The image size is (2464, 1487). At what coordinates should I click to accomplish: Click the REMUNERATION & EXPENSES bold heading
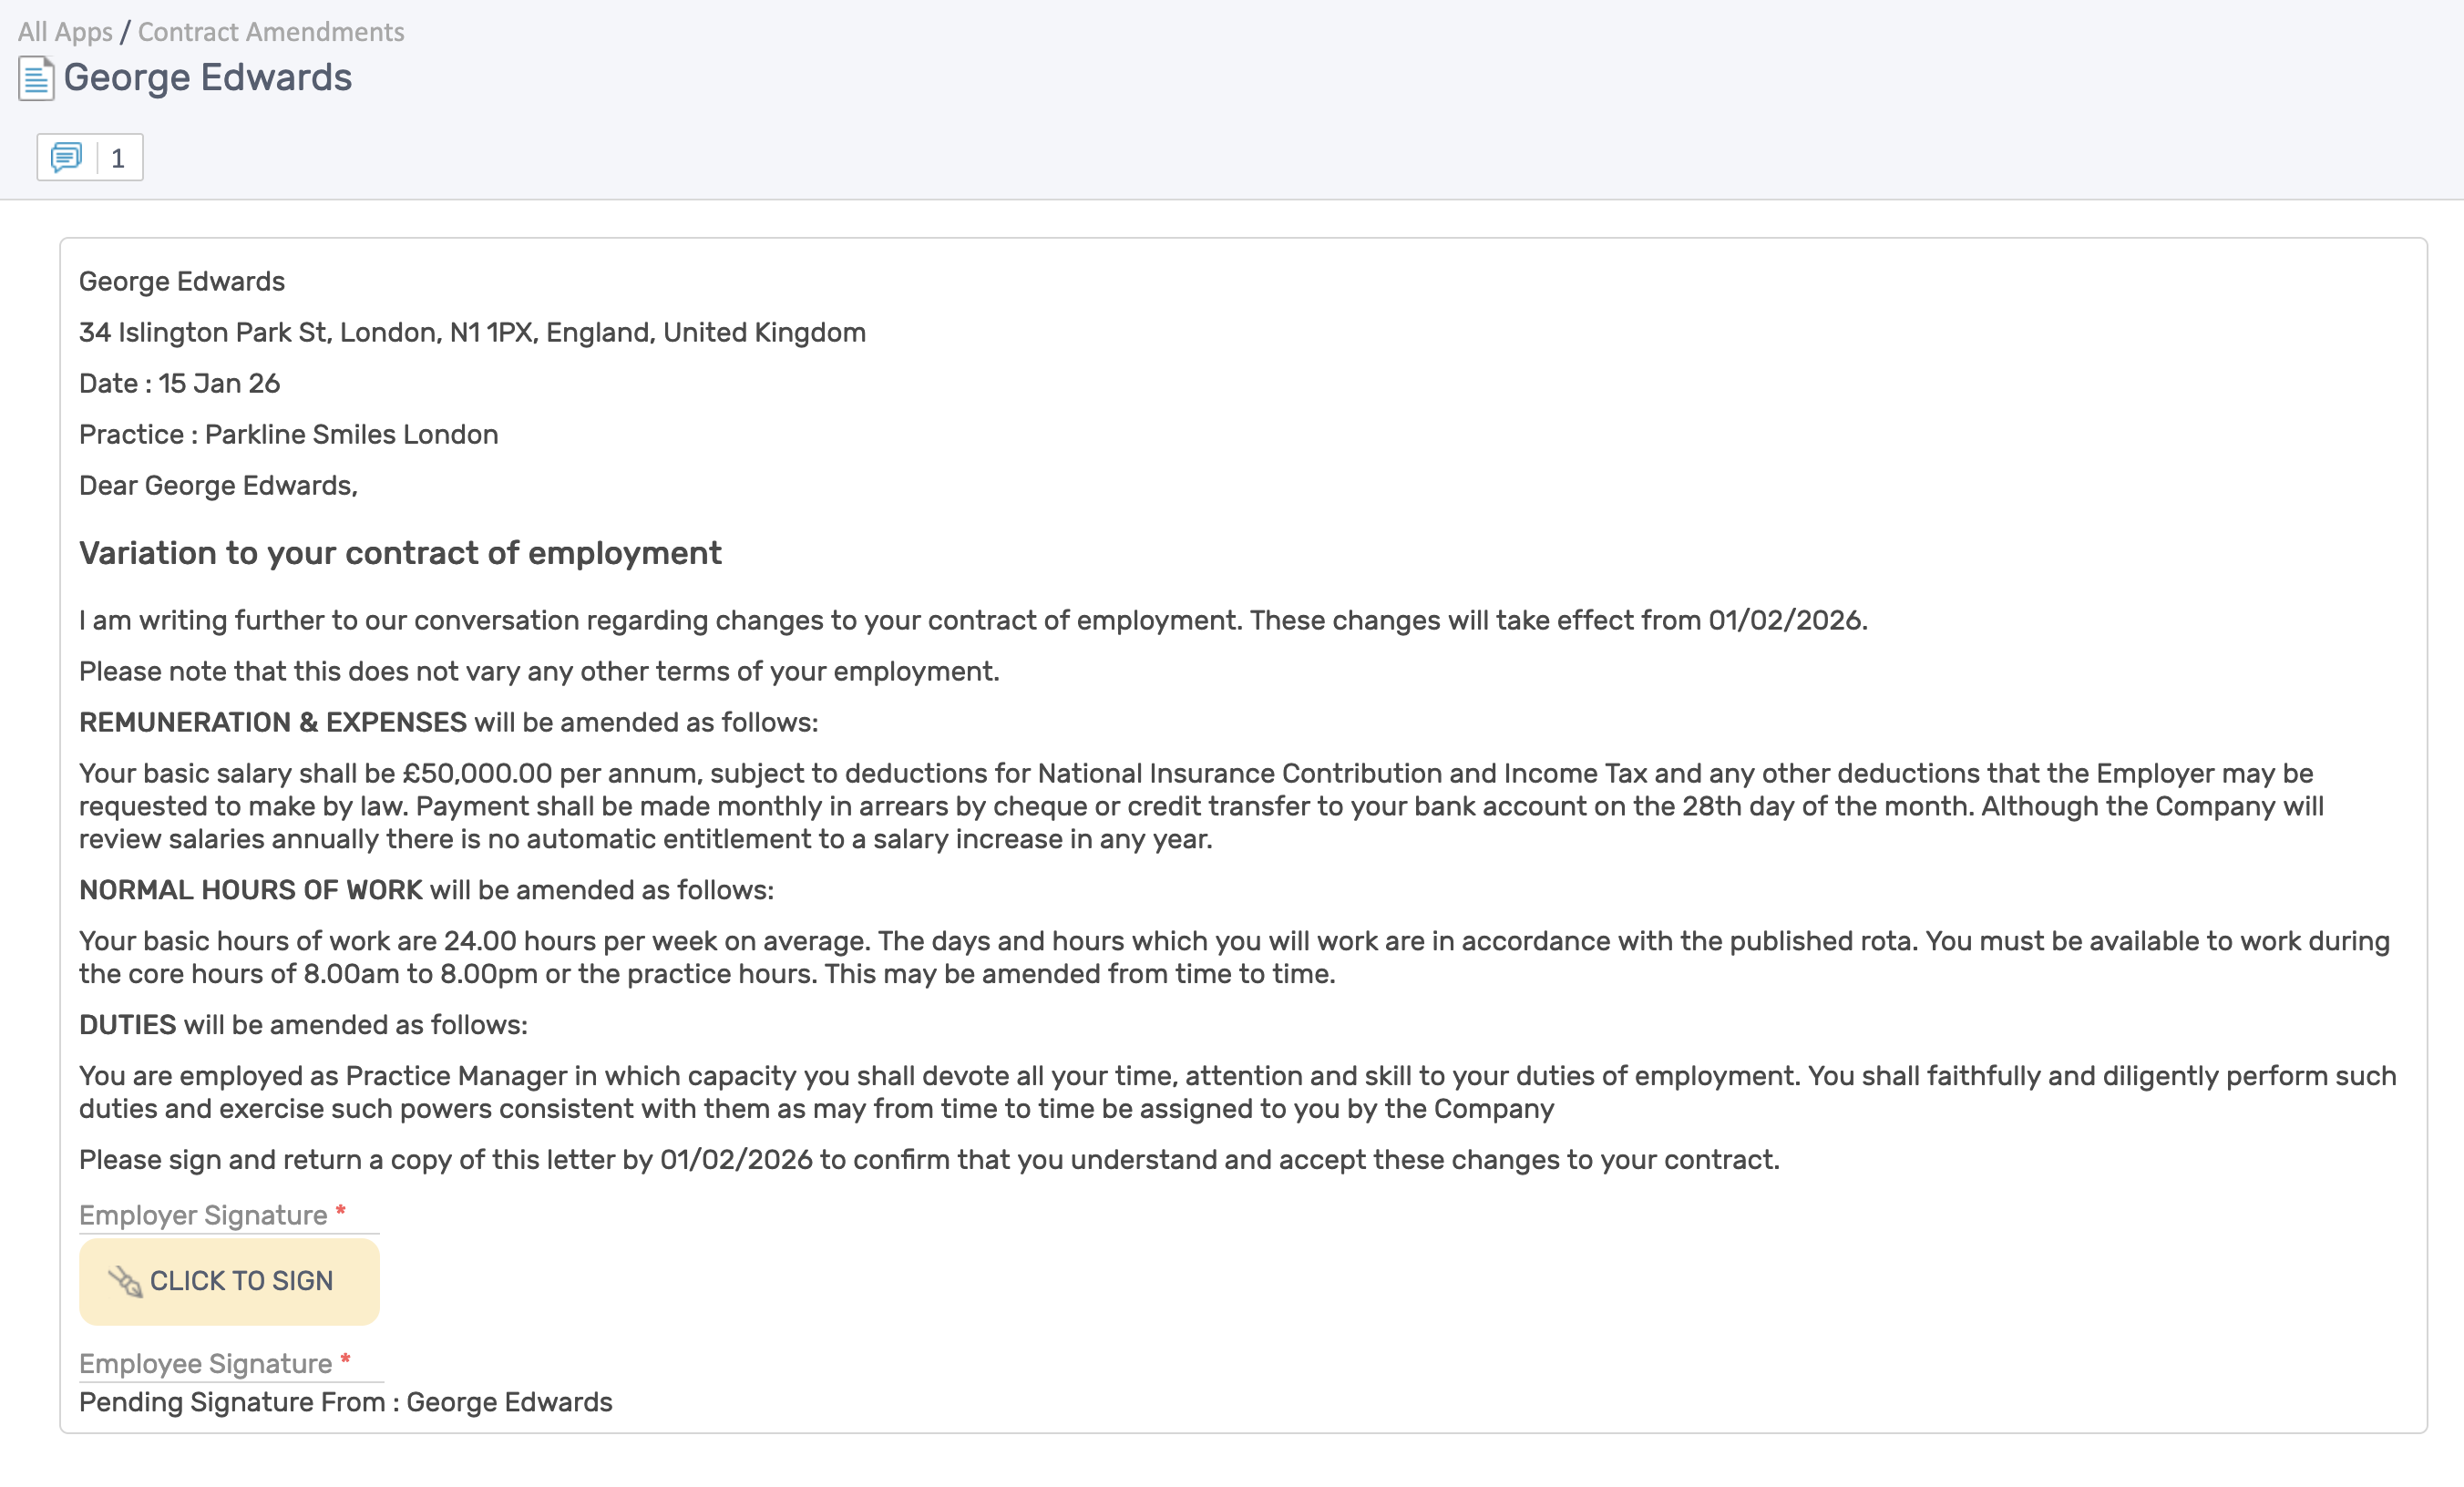(x=273, y=722)
